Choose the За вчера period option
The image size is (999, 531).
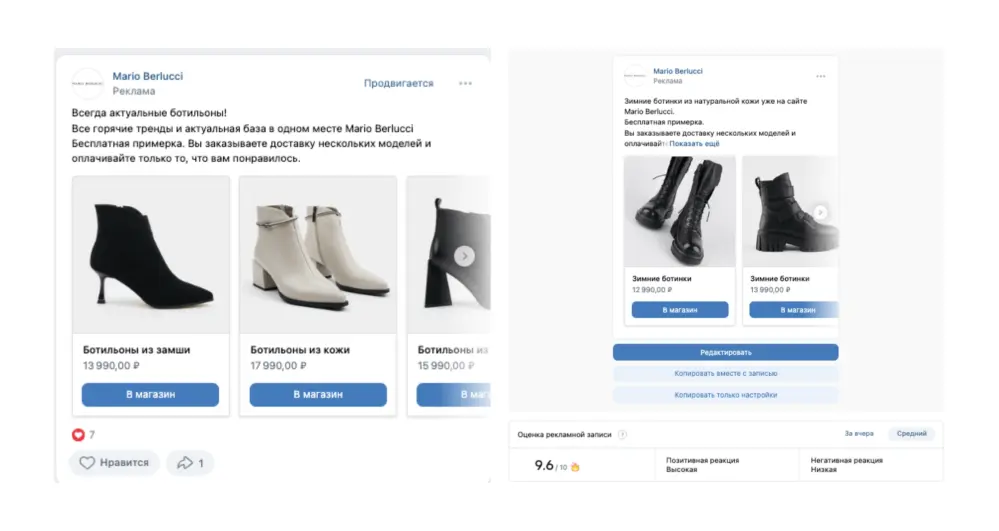point(858,434)
